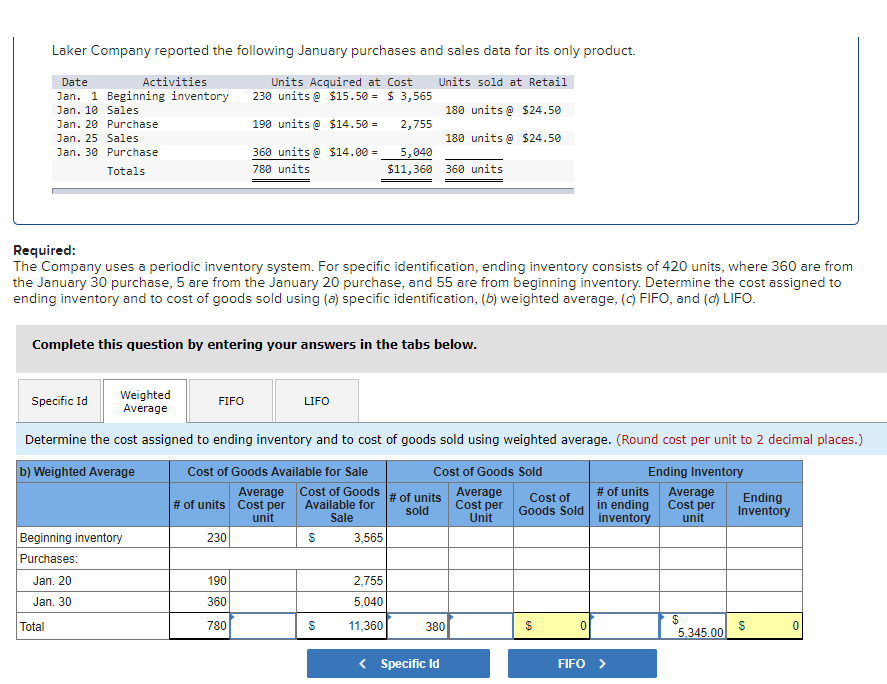
Task: Switch to the Specific Id tab
Action: [x=59, y=400]
